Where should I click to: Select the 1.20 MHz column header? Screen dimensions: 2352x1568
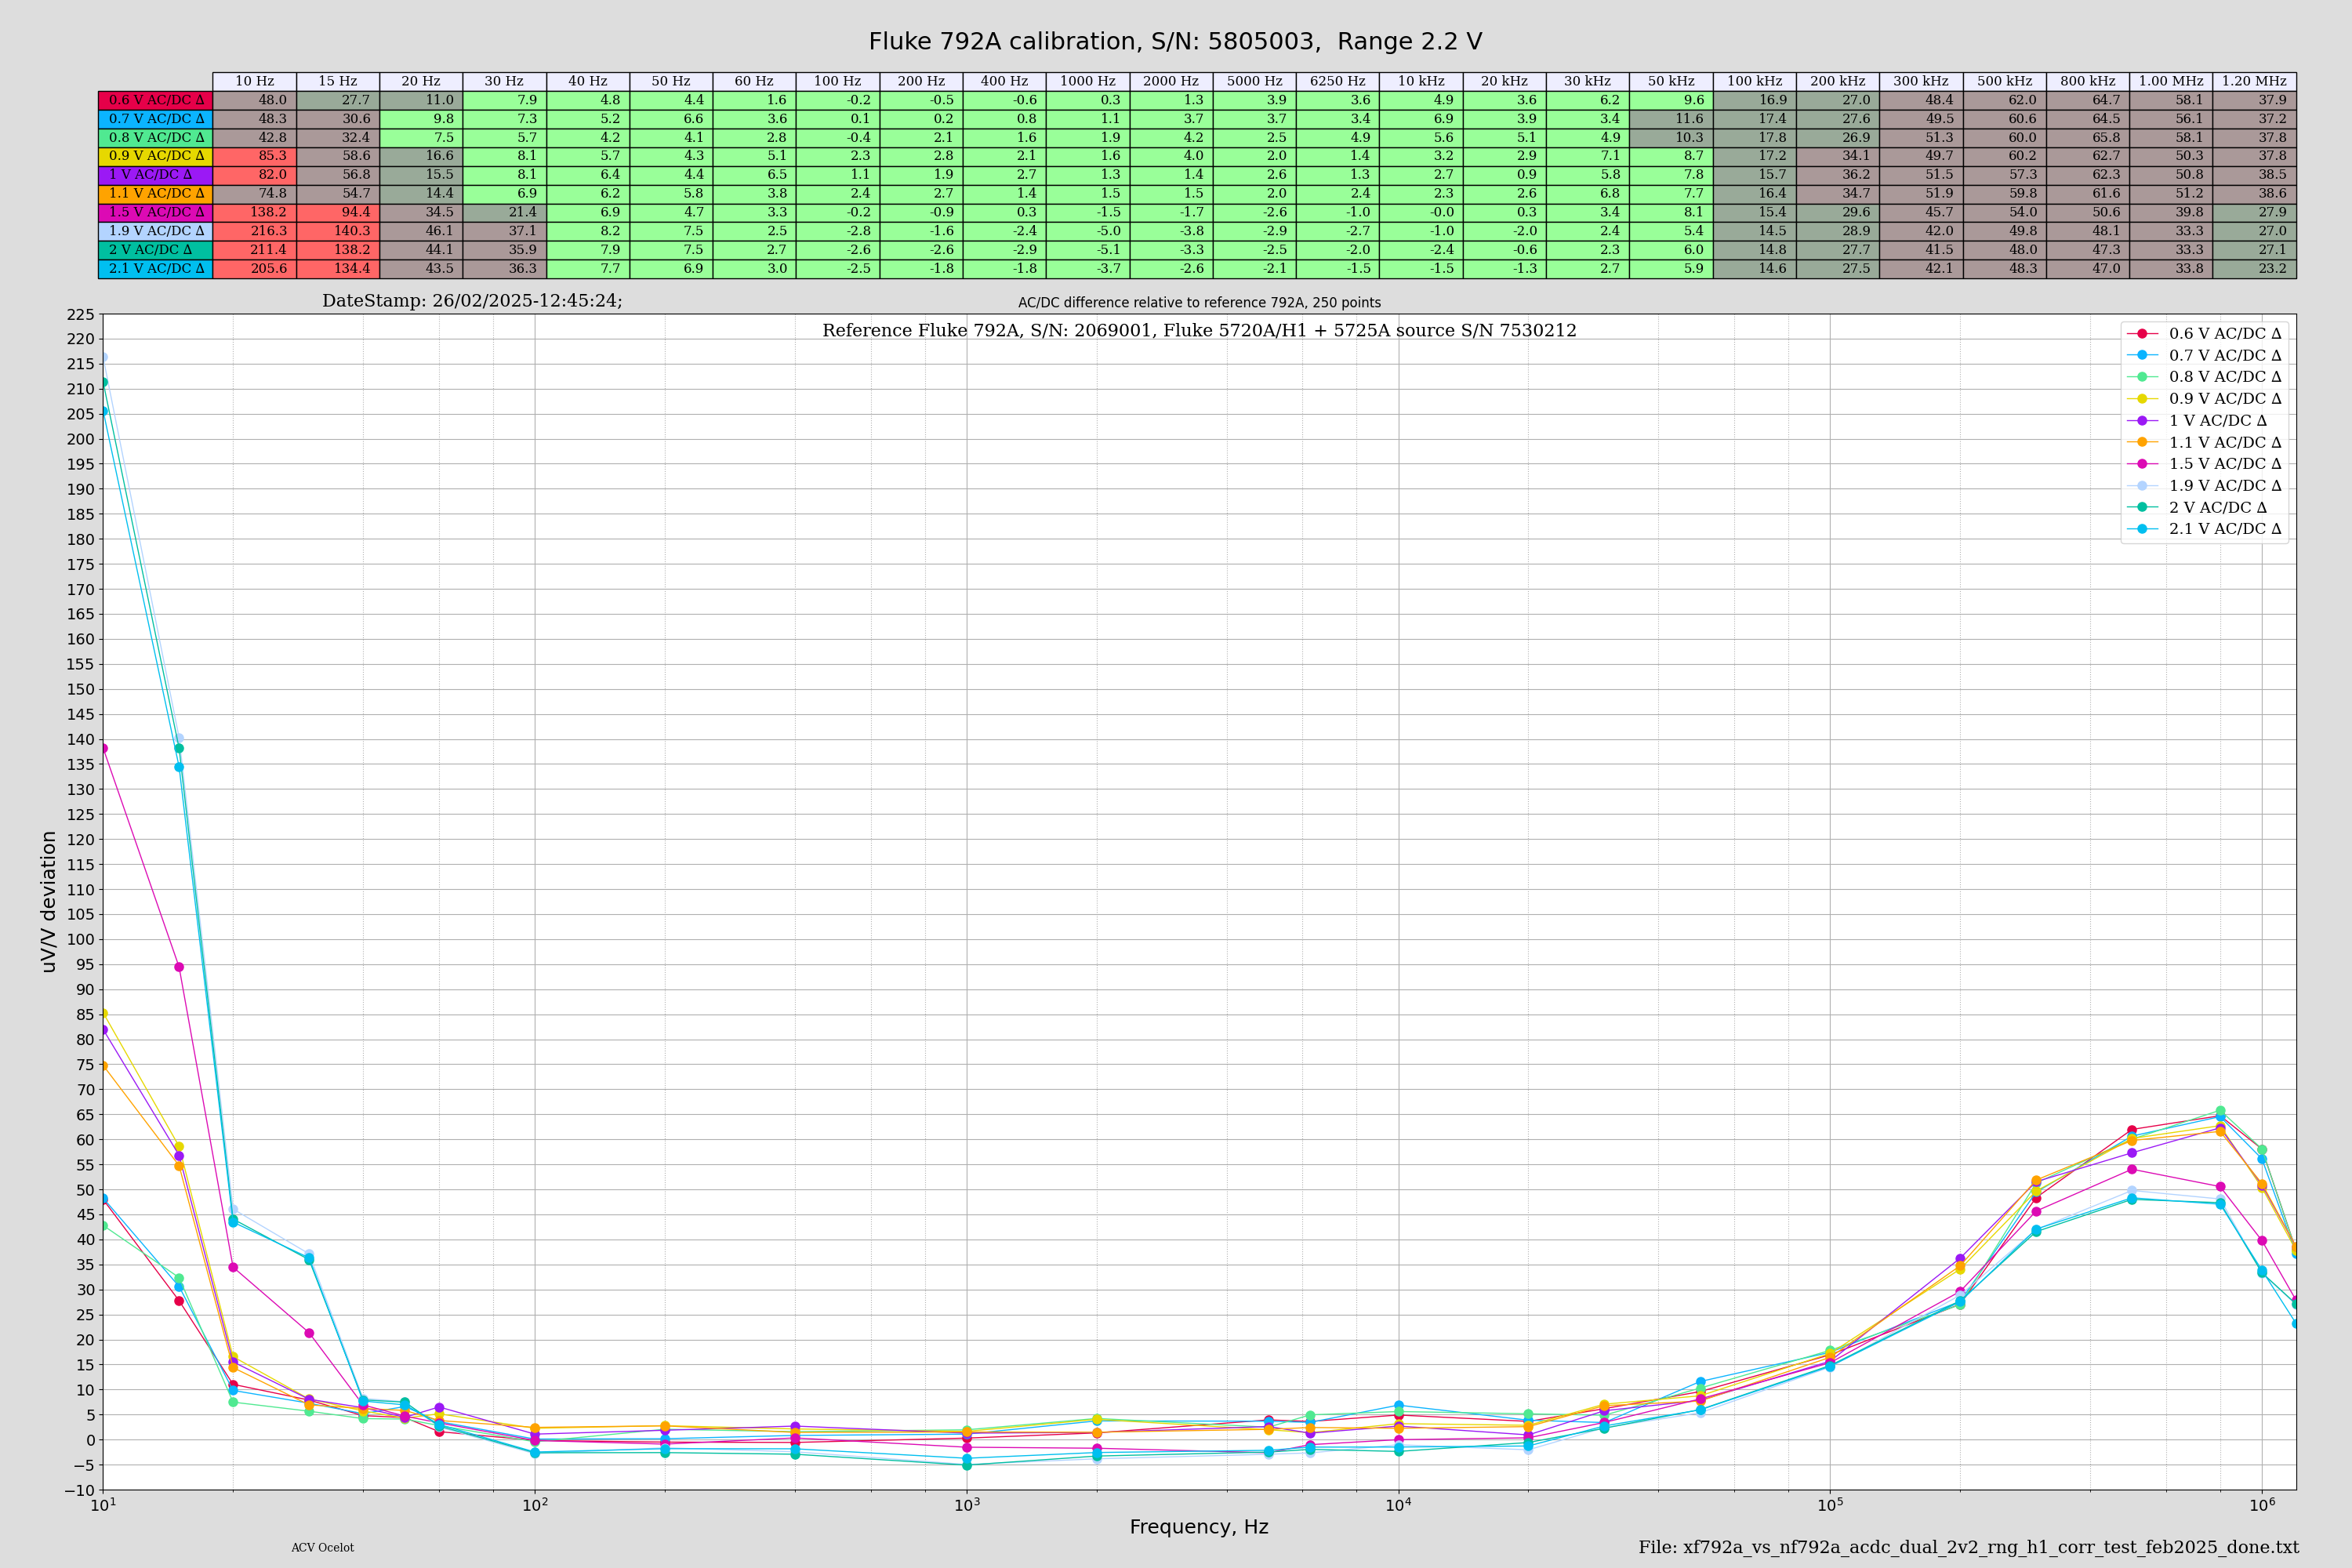point(2254,81)
